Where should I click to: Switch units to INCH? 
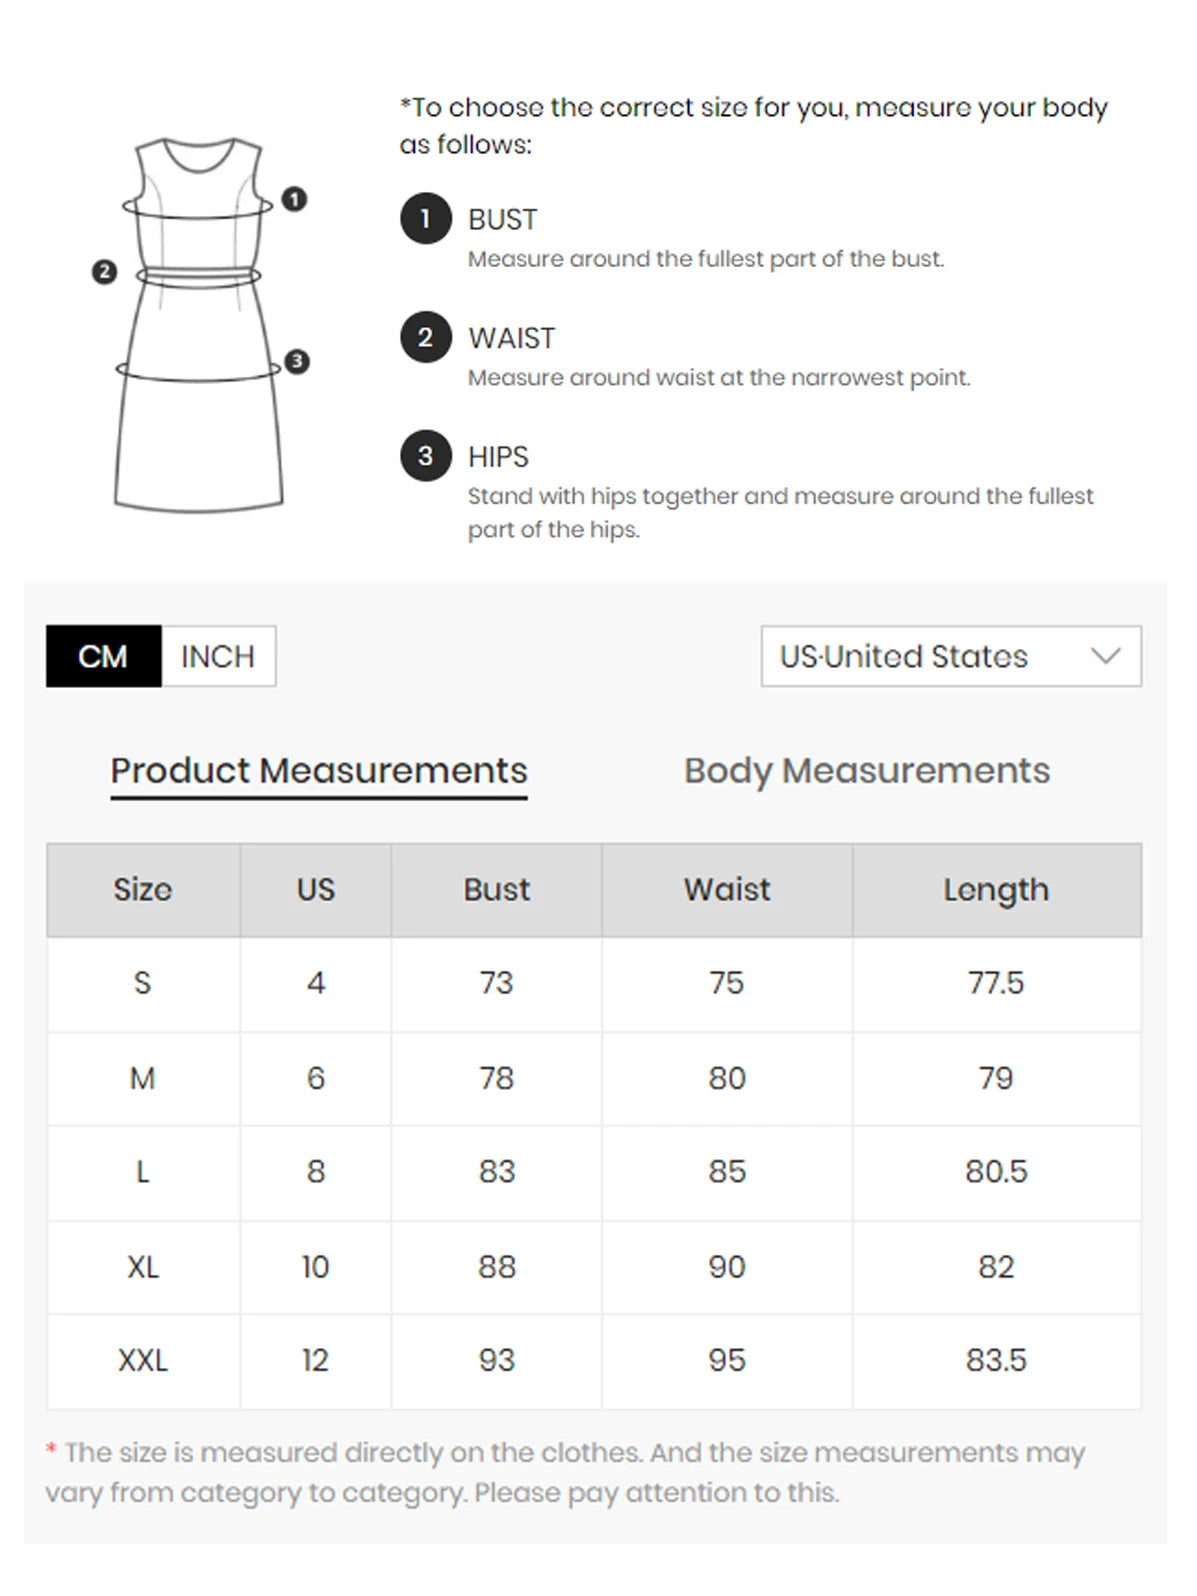point(218,656)
